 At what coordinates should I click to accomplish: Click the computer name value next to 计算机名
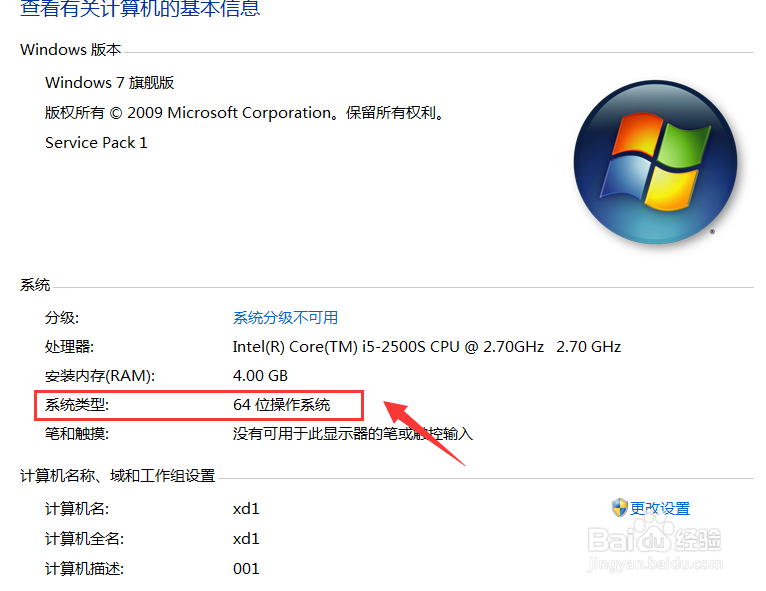[x=246, y=509]
